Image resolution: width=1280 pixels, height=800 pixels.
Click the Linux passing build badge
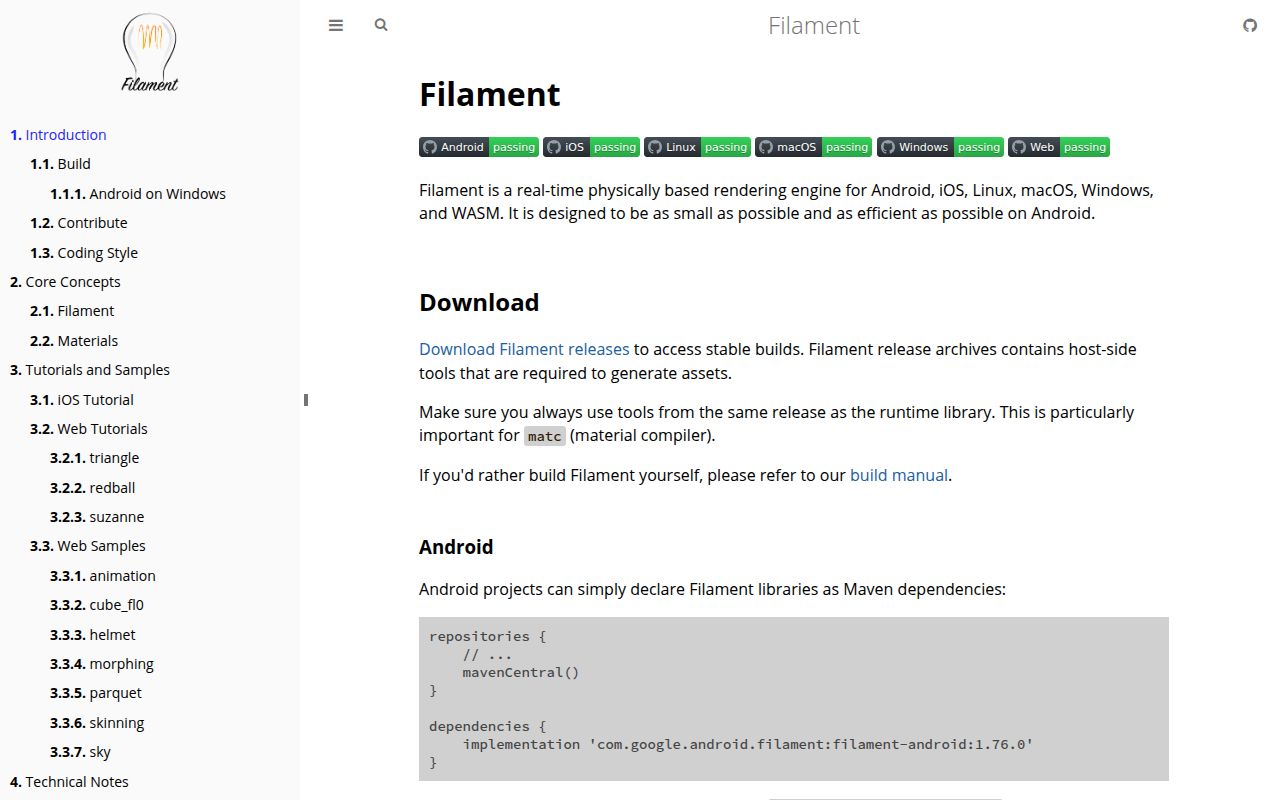[x=697, y=147]
